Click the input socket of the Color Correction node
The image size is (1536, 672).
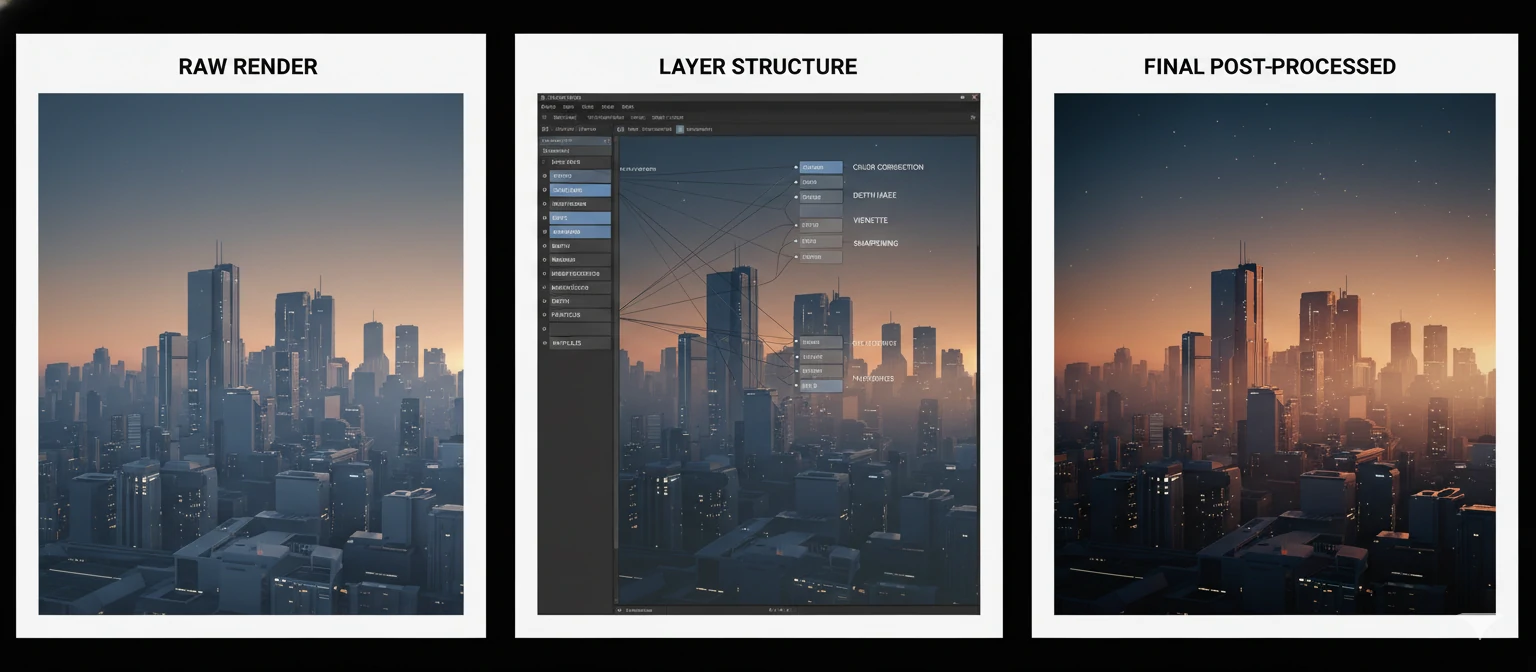tap(797, 167)
